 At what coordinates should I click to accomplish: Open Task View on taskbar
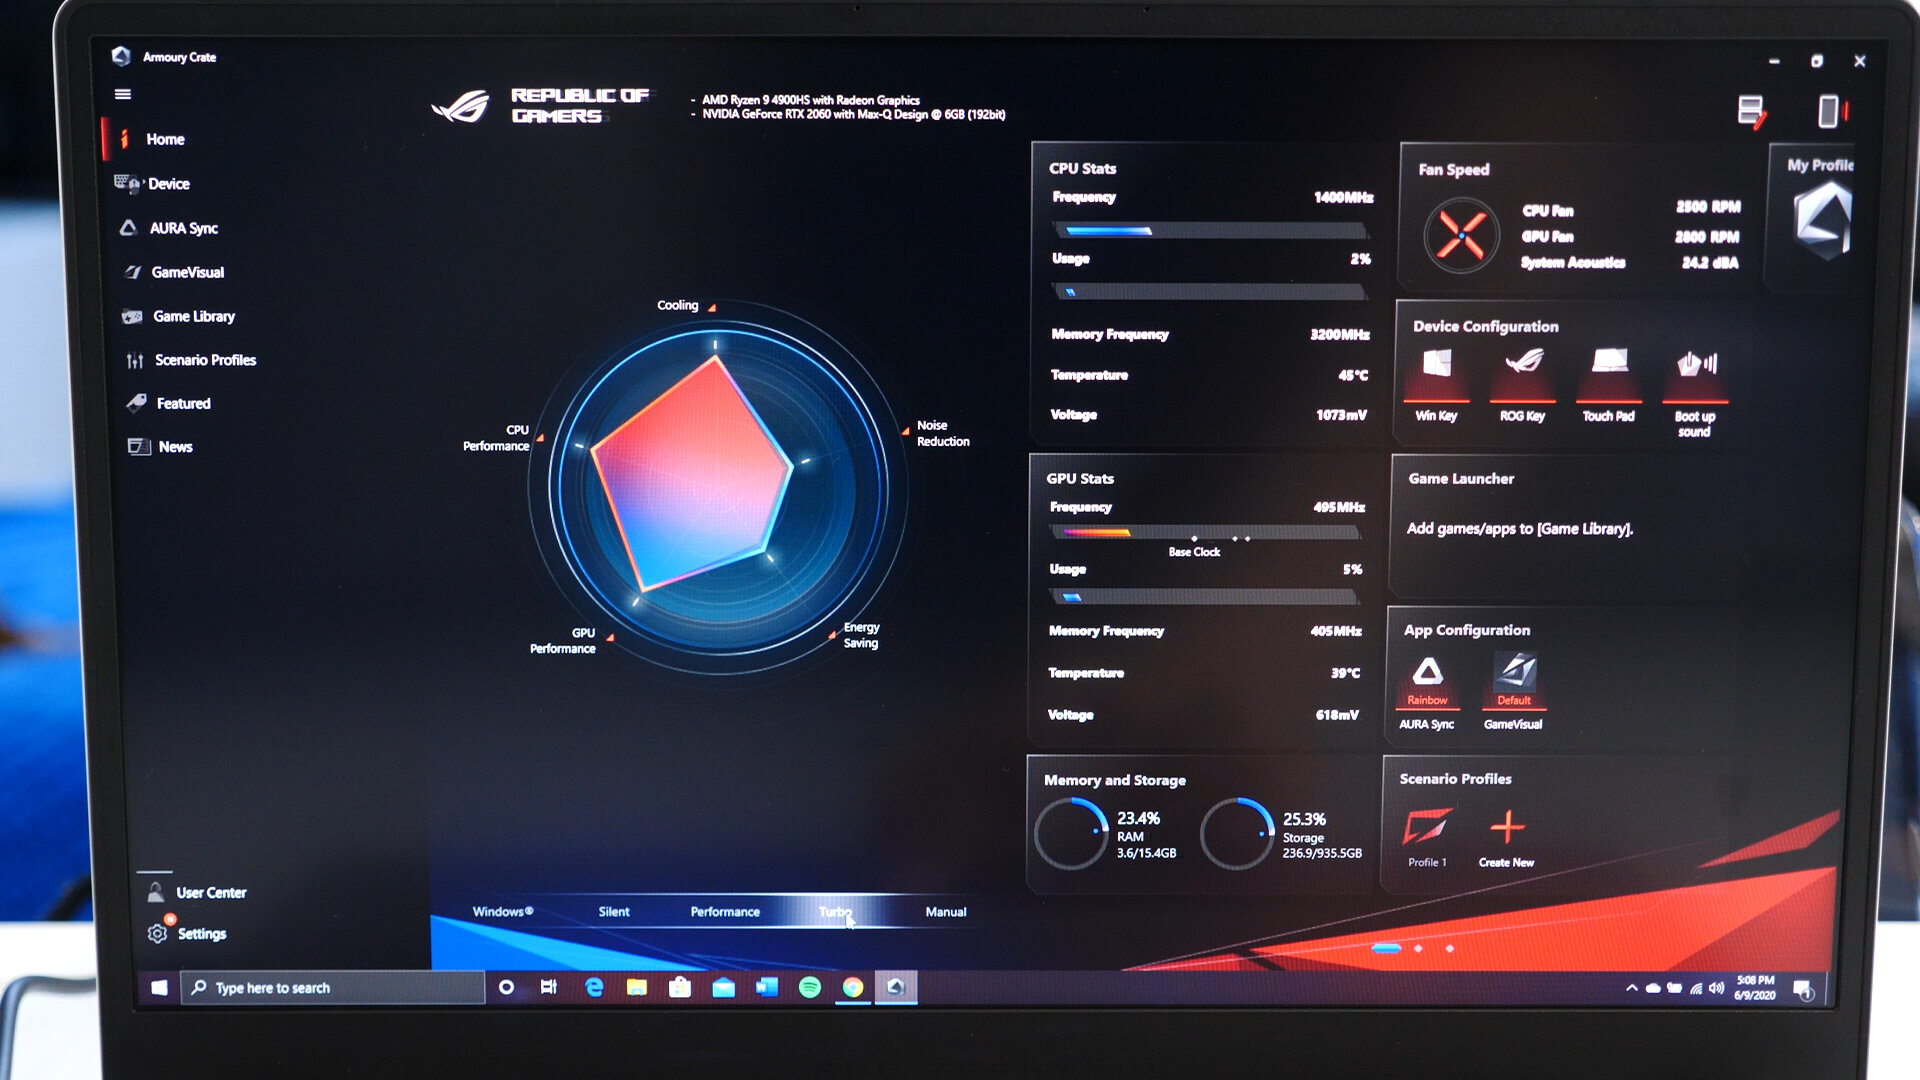(549, 988)
